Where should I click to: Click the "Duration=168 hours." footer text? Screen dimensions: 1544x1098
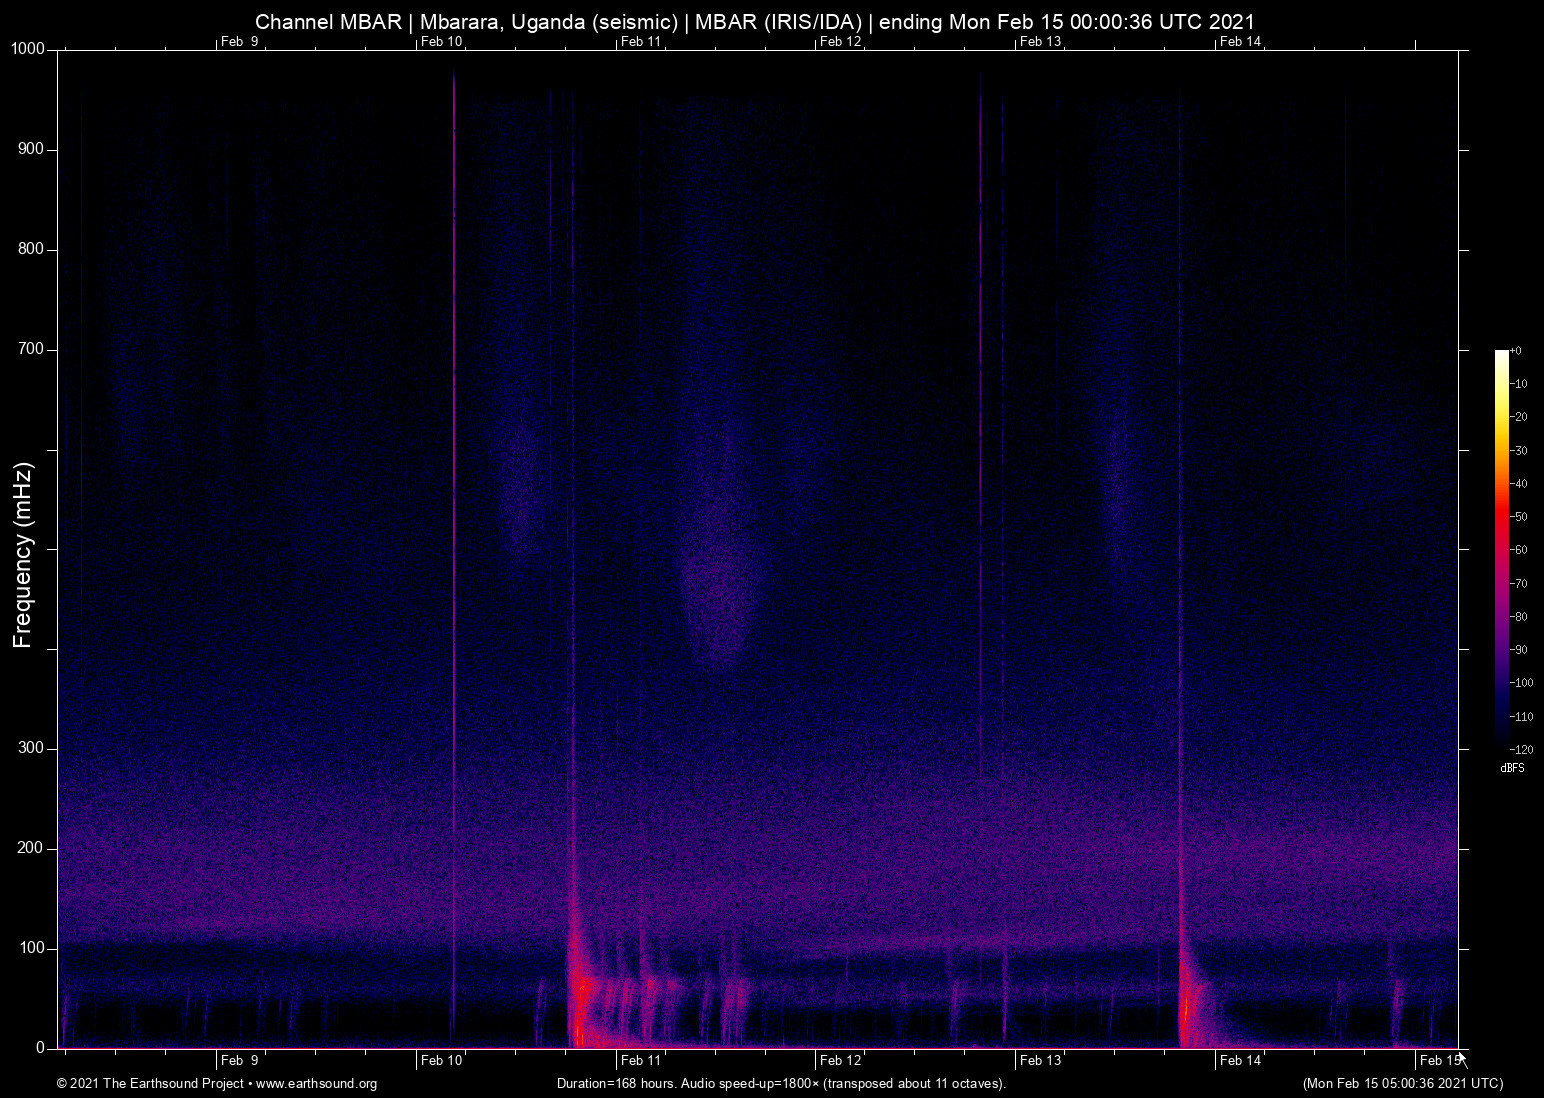[617, 1084]
